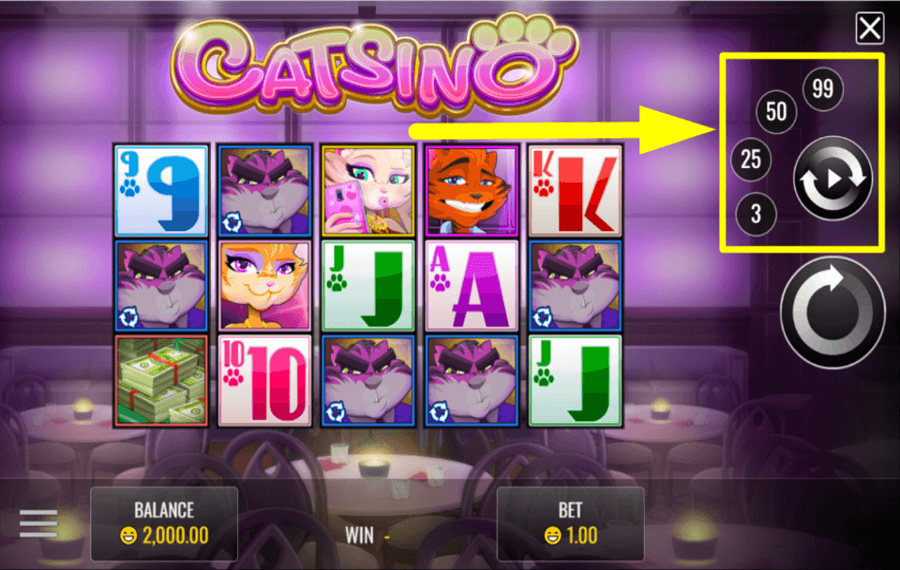Choose 25 autoplay spins
This screenshot has height=570, width=900.
tap(751, 160)
